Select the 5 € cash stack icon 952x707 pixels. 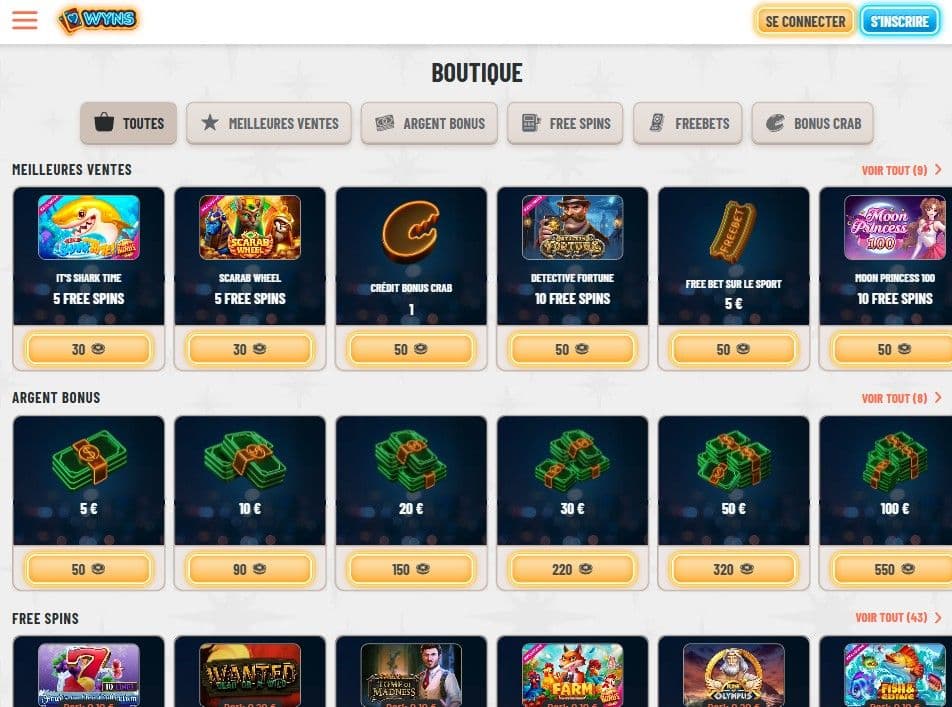[x=89, y=461]
